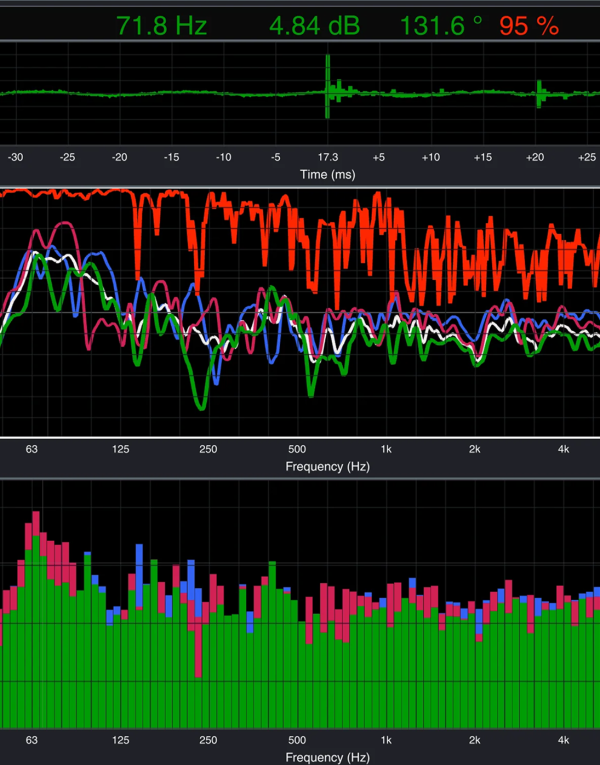Select the 17.3 delay marker on time axis

click(x=327, y=157)
